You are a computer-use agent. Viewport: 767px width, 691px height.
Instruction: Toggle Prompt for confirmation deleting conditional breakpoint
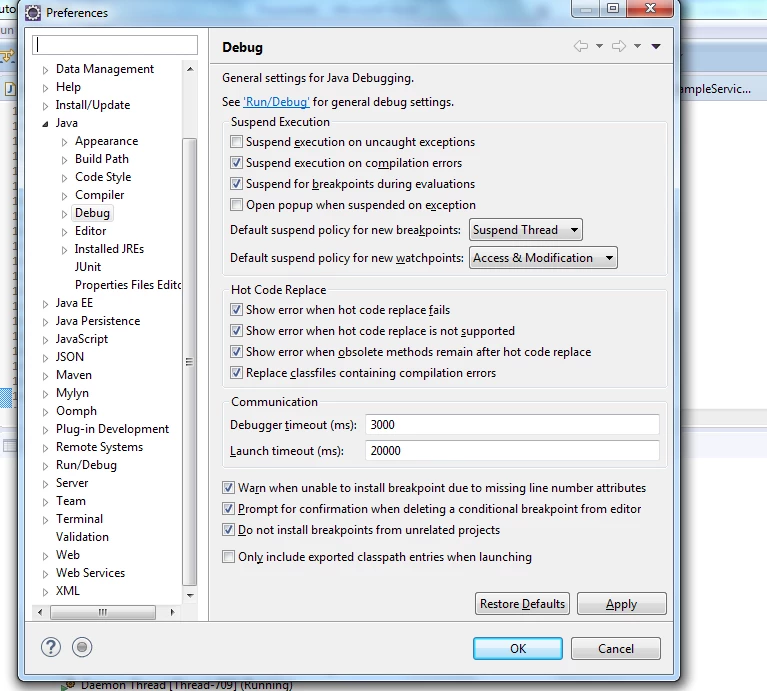point(228,509)
